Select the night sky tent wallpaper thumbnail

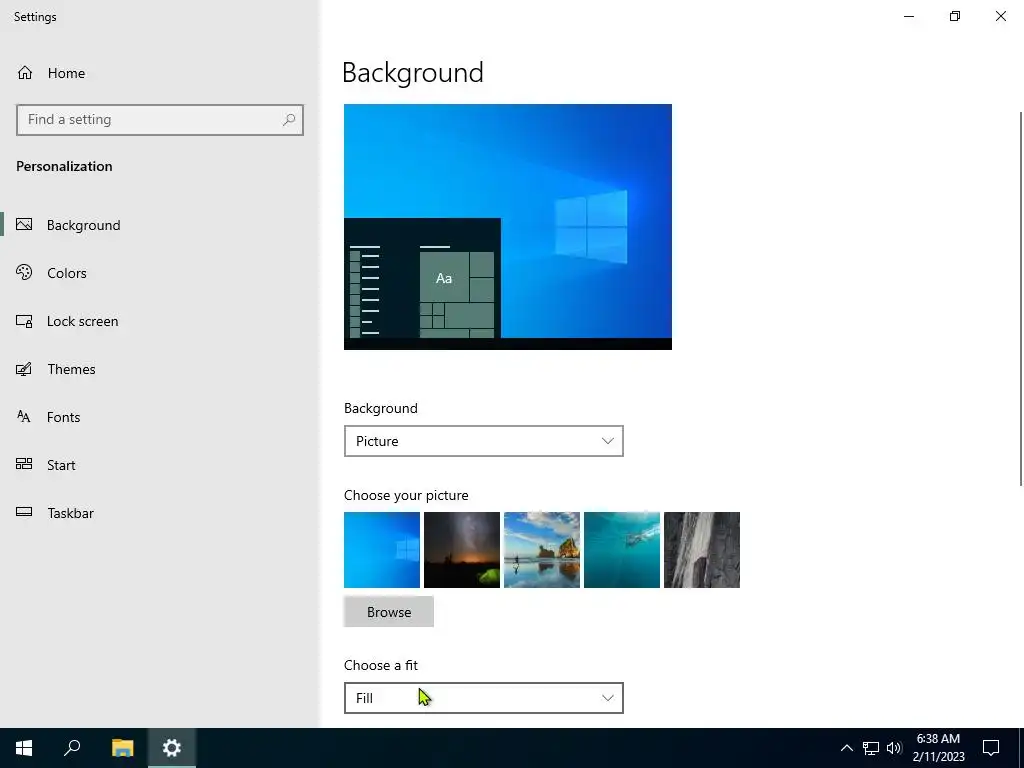click(x=462, y=550)
